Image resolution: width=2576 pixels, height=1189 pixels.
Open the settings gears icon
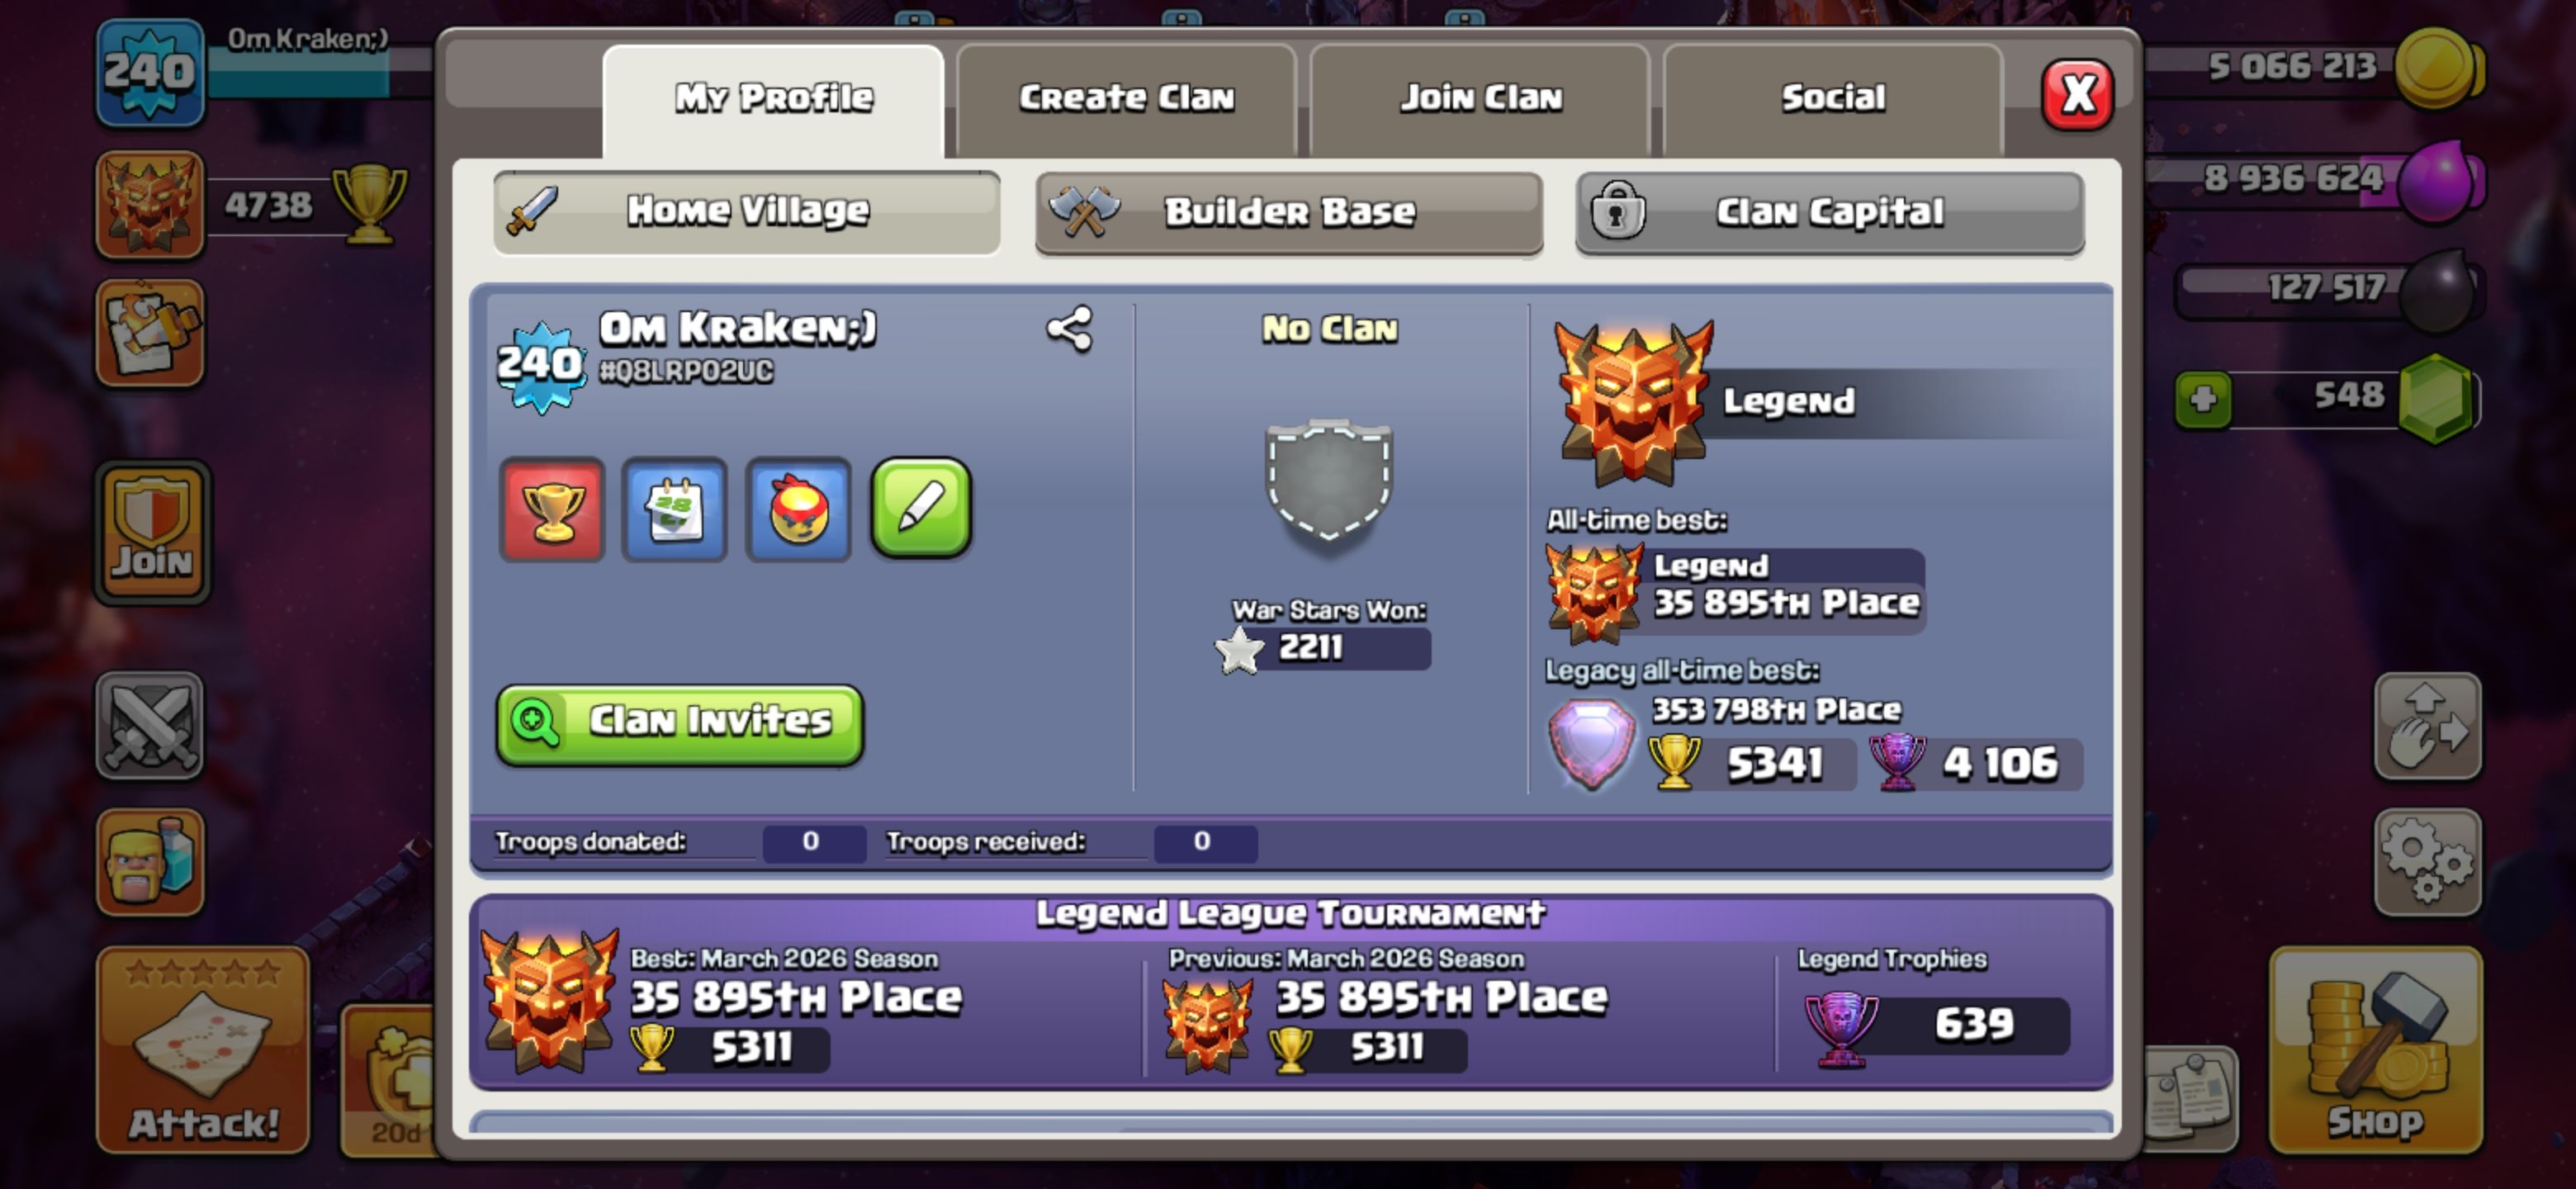(x=2427, y=862)
